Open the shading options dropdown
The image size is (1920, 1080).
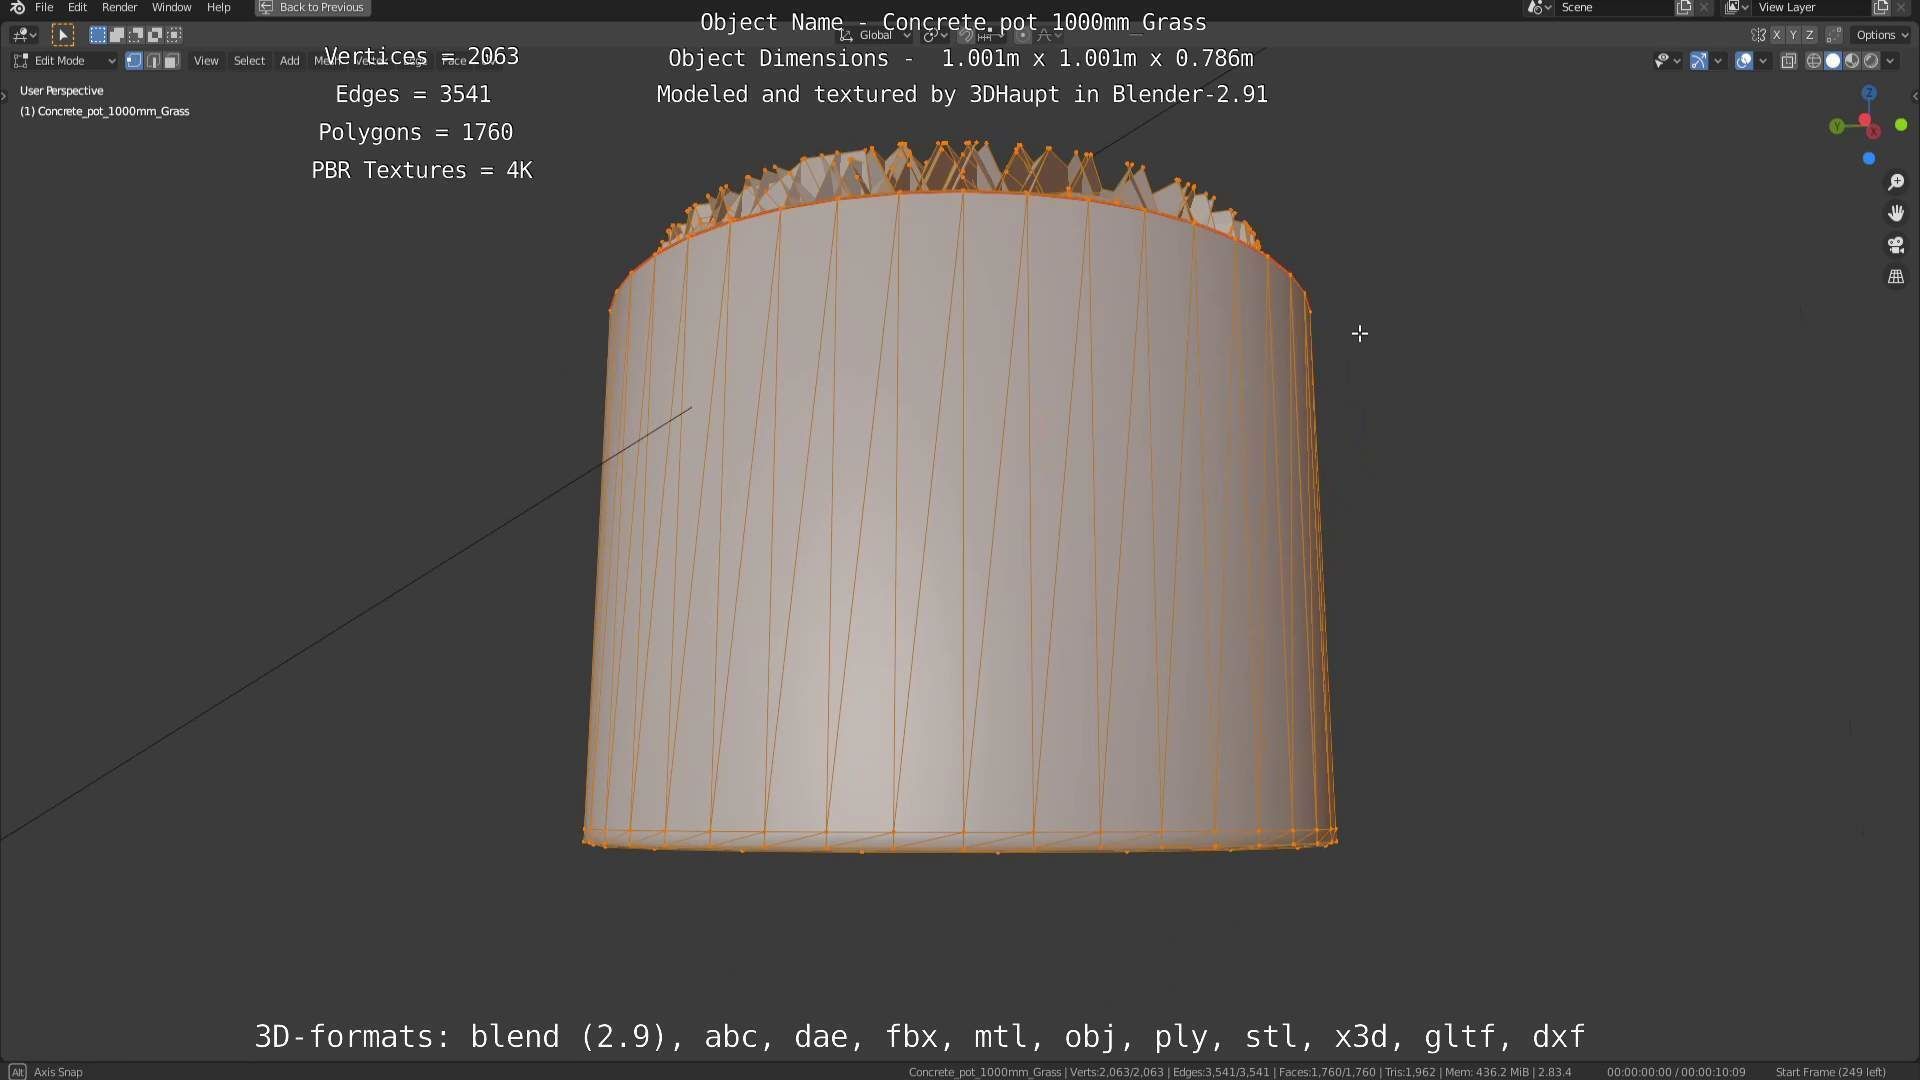tap(1890, 61)
